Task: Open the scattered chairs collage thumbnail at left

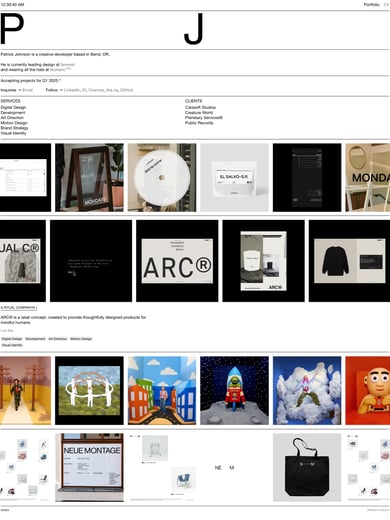Action: click(25, 467)
